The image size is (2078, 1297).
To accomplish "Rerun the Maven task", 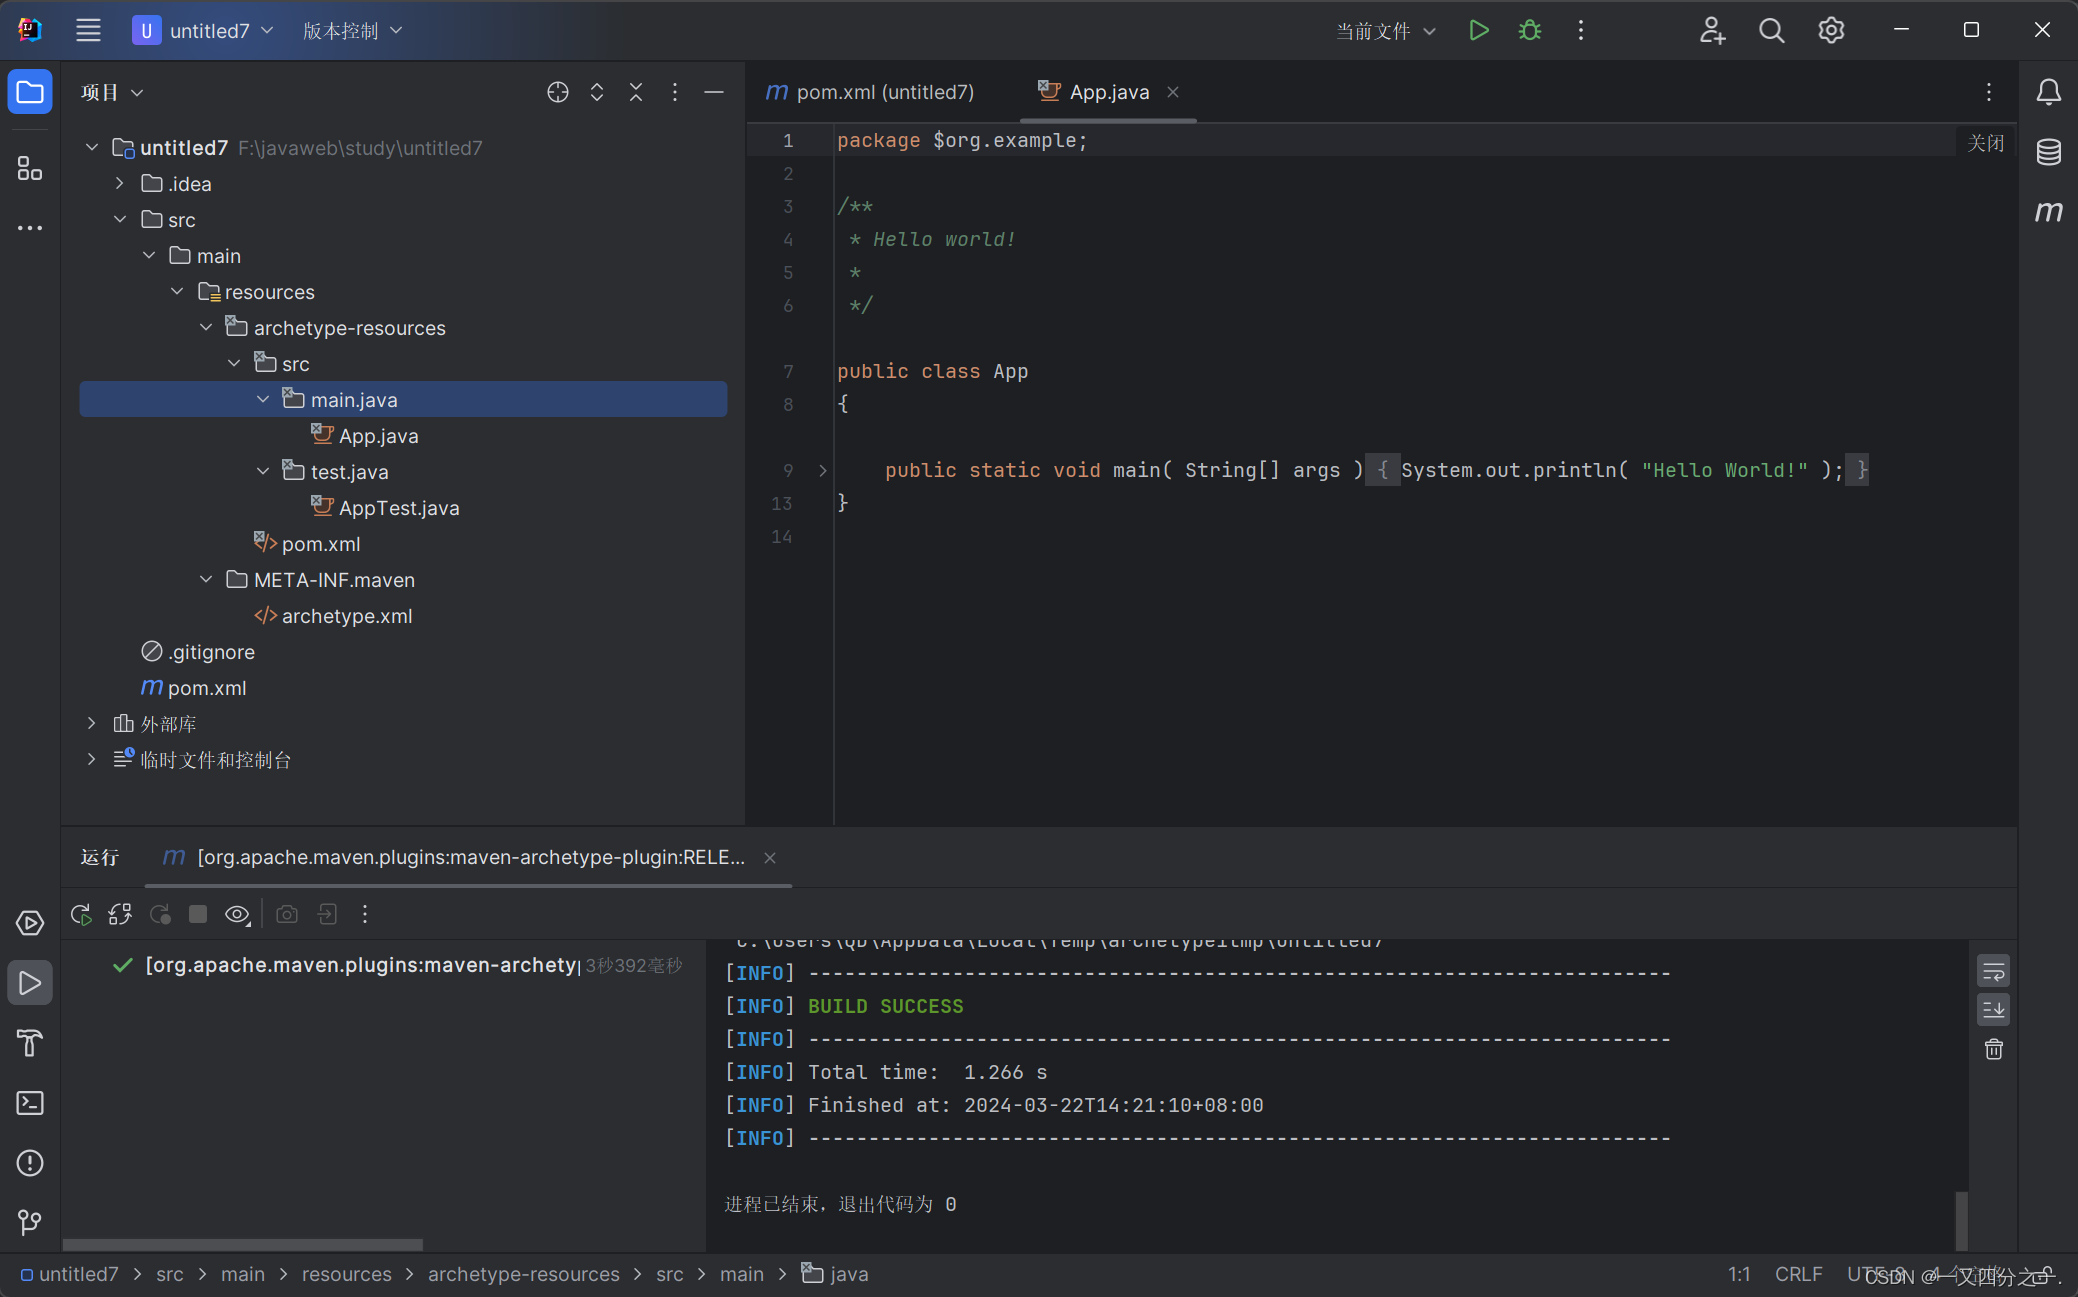I will point(81,914).
